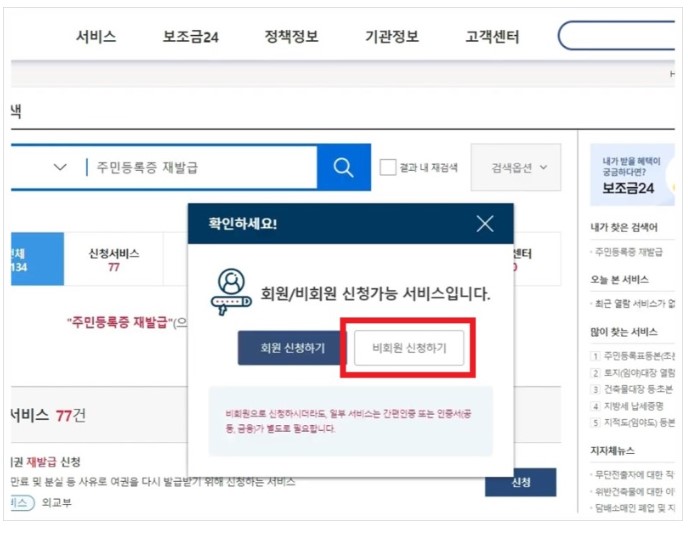Open local news item 담배소매인 폐업
The height and width of the screenshot is (535, 688).
click(x=634, y=508)
